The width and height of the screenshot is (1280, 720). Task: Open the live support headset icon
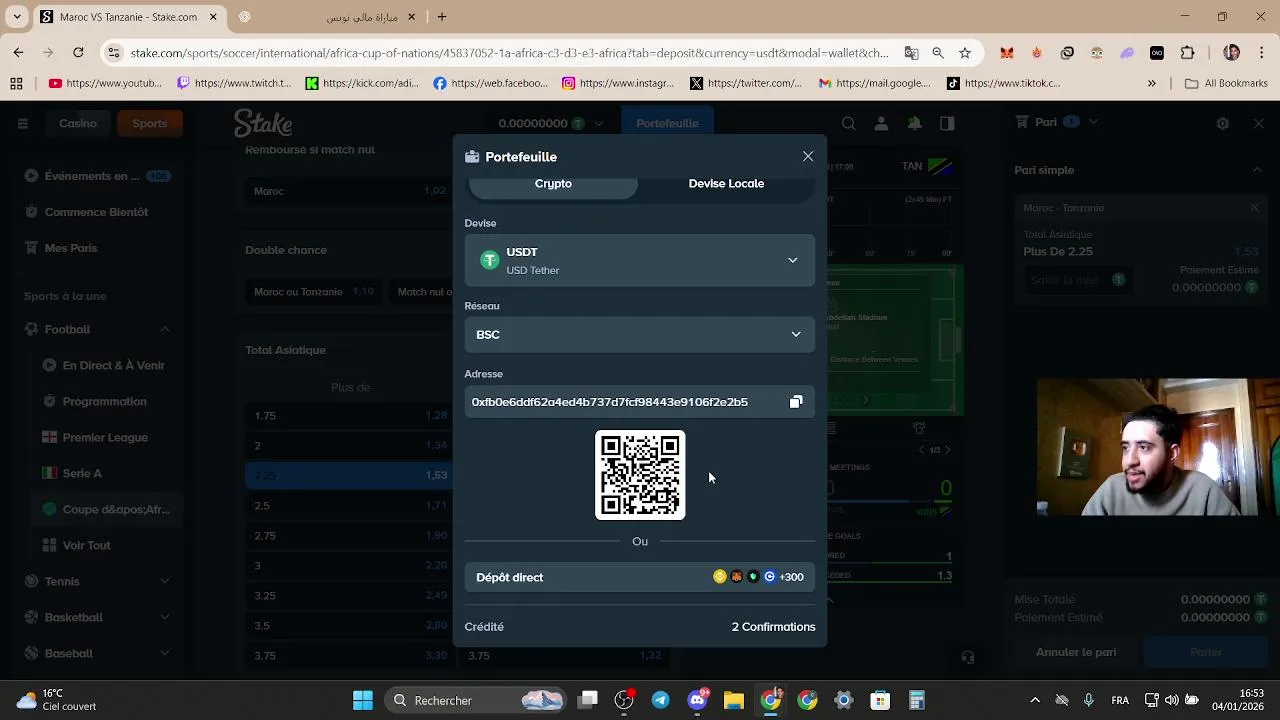pos(967,657)
